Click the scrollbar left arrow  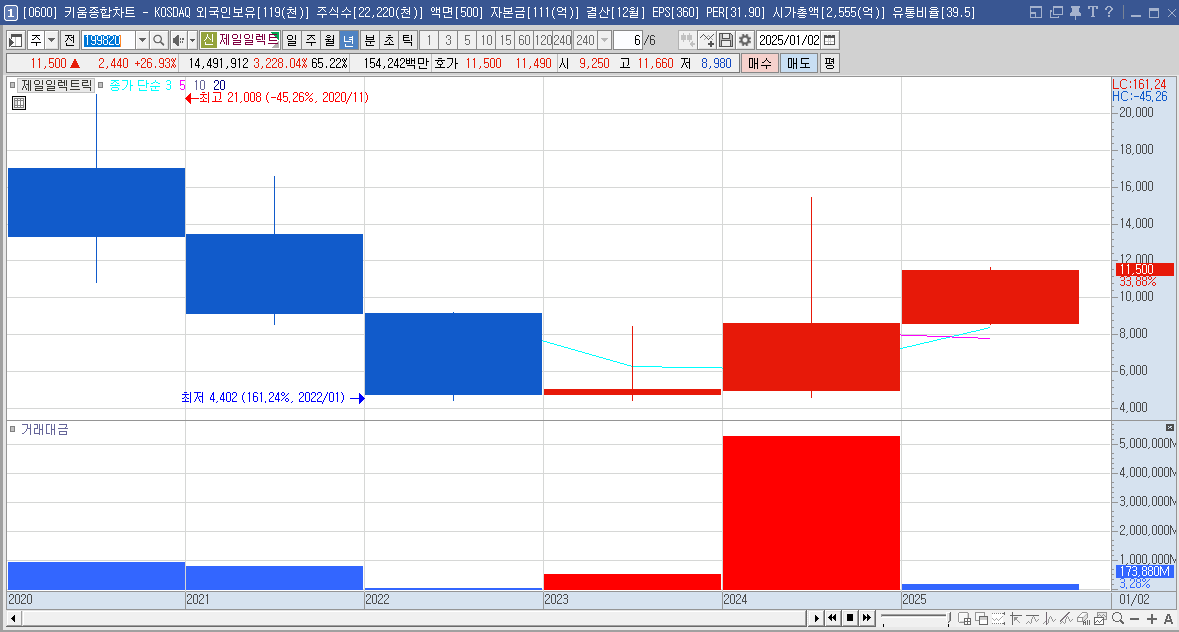pyautogui.click(x=13, y=618)
